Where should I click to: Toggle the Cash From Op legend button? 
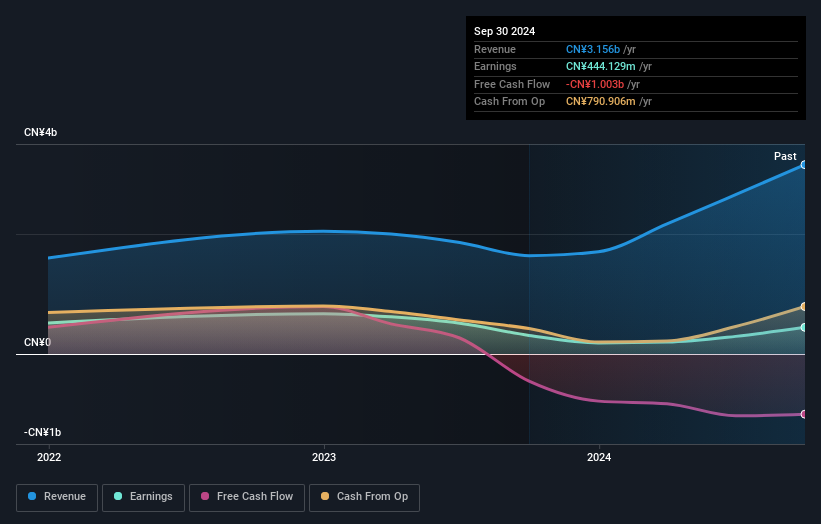click(x=364, y=497)
